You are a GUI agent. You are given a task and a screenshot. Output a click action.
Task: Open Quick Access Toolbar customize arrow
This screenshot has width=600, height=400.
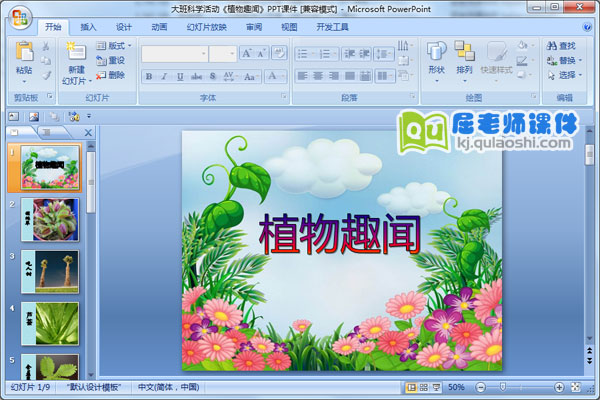point(89,116)
